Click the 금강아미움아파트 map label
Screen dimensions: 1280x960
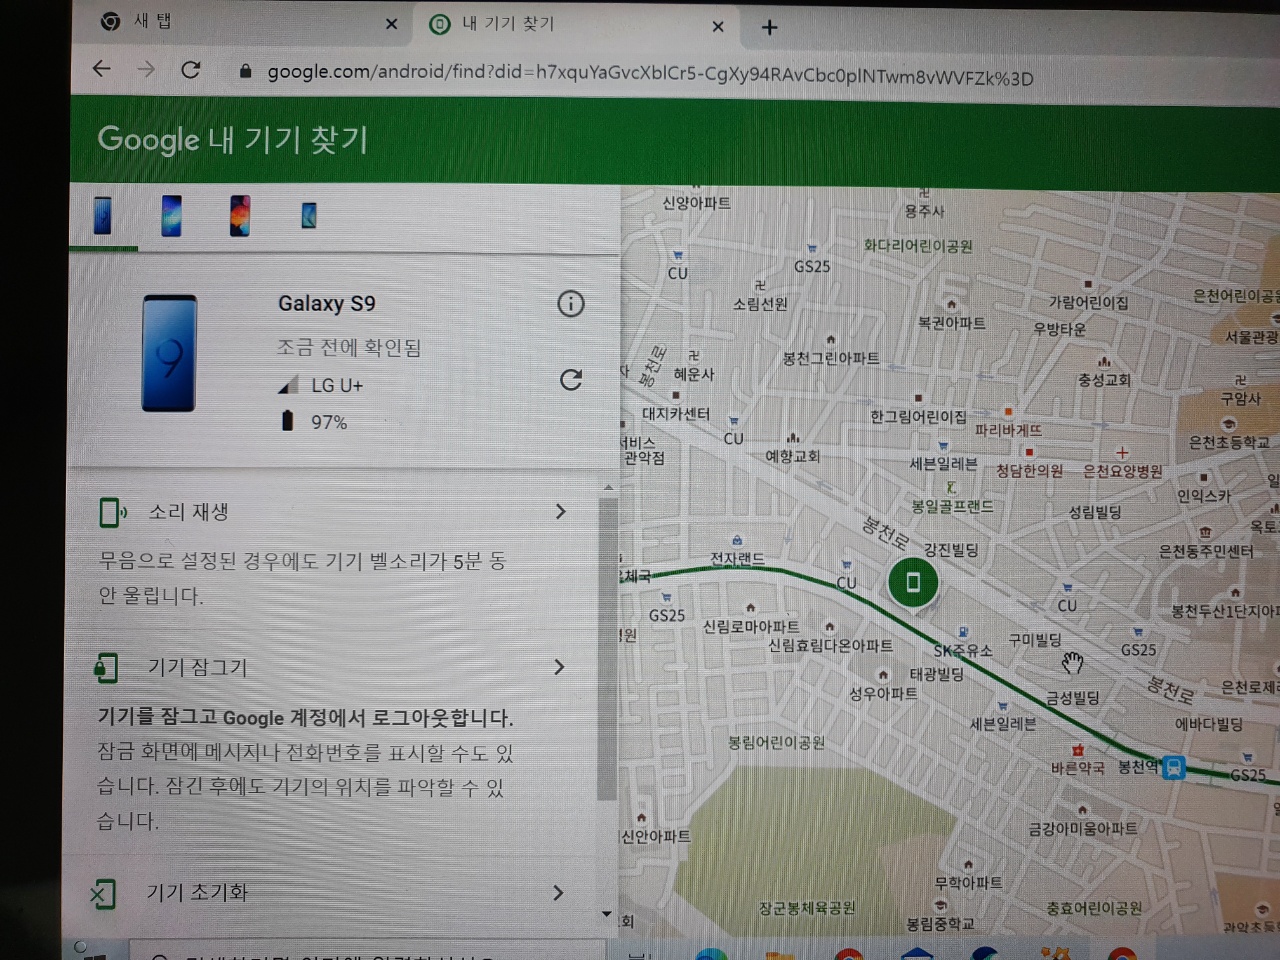pyautogui.click(x=1083, y=828)
